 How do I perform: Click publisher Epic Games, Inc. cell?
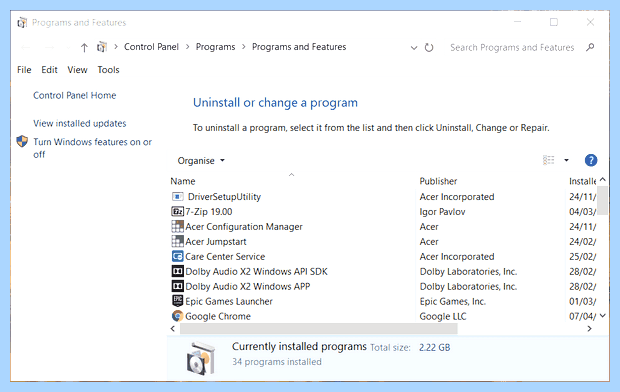452,301
